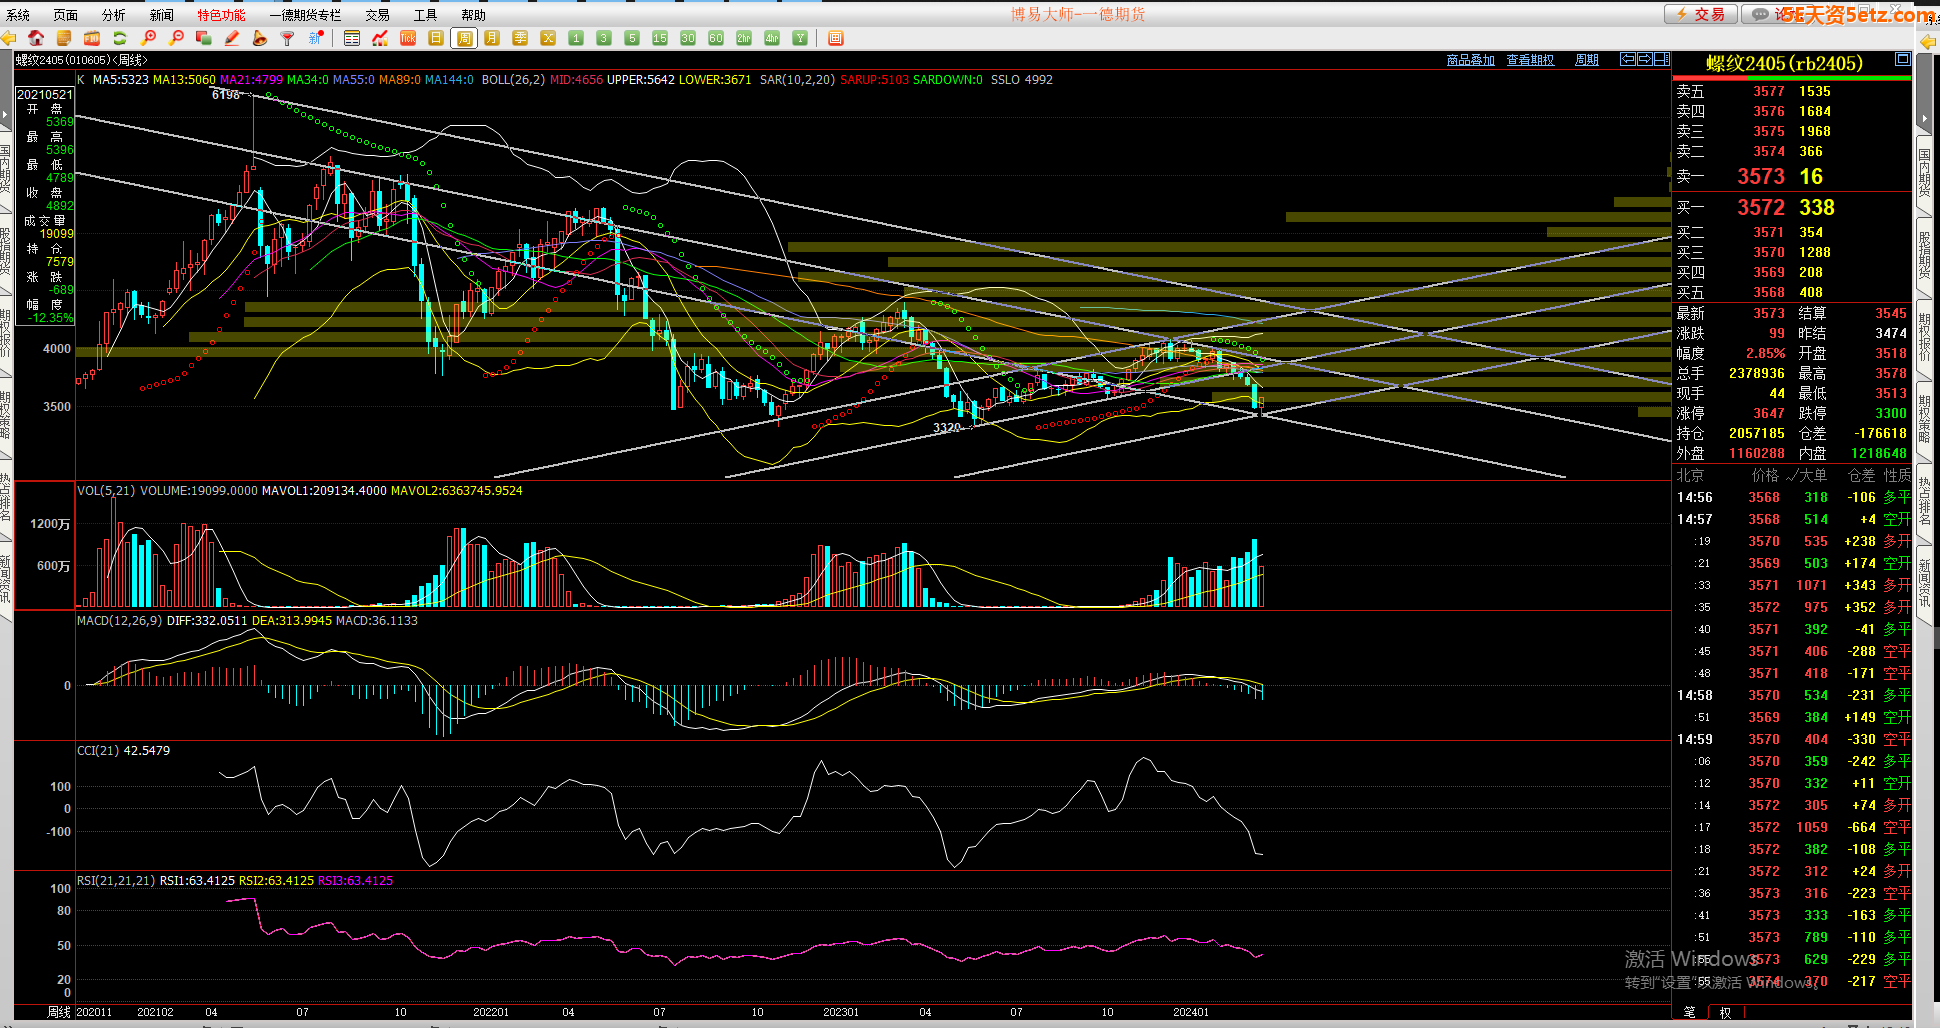
Task: Click the zoom in magnifier icon
Action: coord(149,38)
